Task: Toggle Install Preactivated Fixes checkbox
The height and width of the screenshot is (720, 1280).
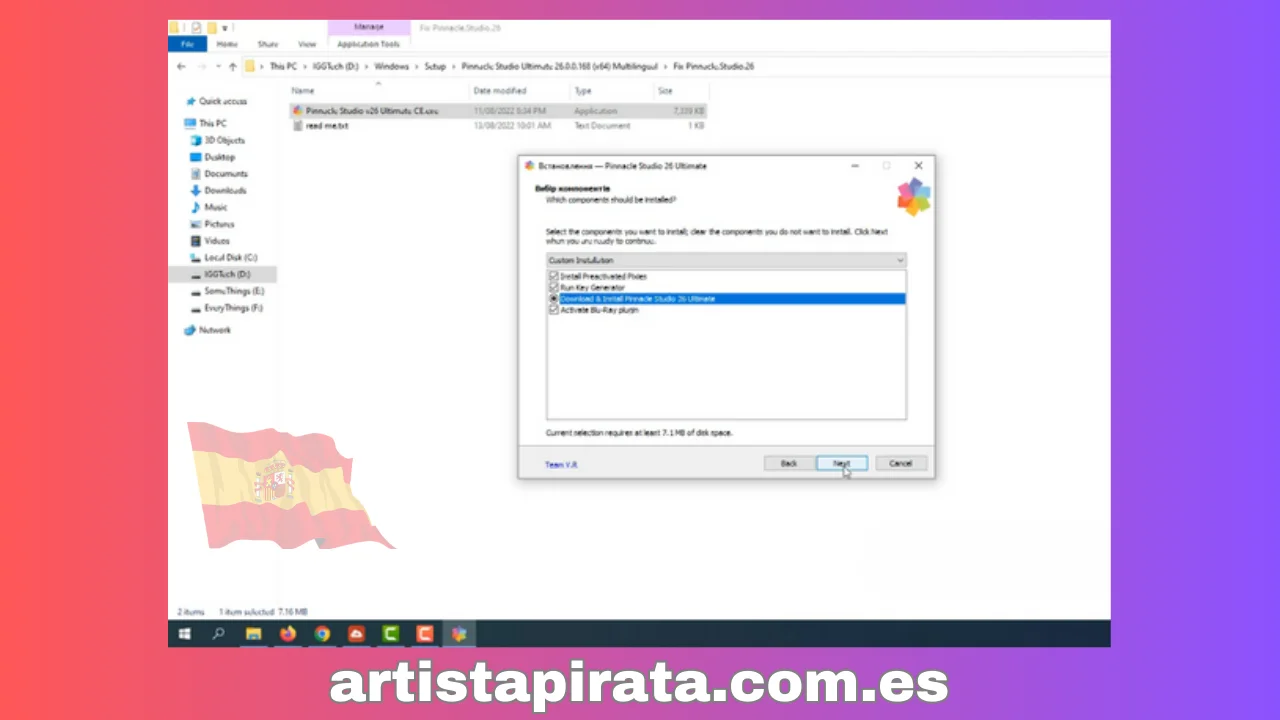Action: [553, 276]
